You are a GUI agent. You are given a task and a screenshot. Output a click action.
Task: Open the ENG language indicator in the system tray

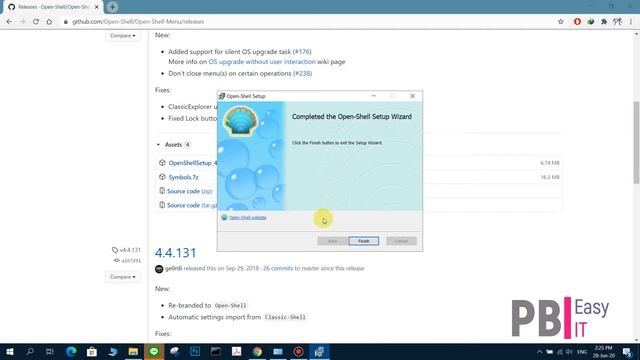pyautogui.click(x=582, y=351)
